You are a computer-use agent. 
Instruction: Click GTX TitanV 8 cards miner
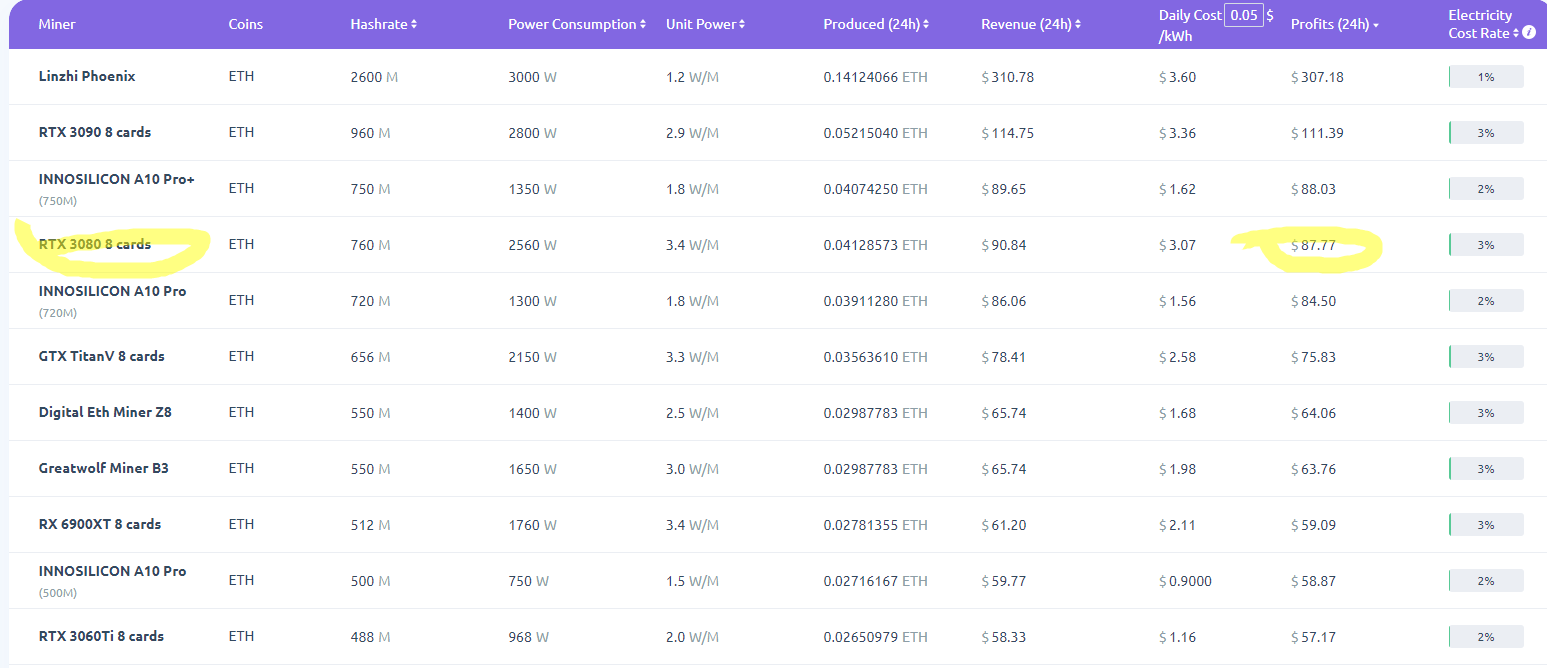pyautogui.click(x=101, y=356)
